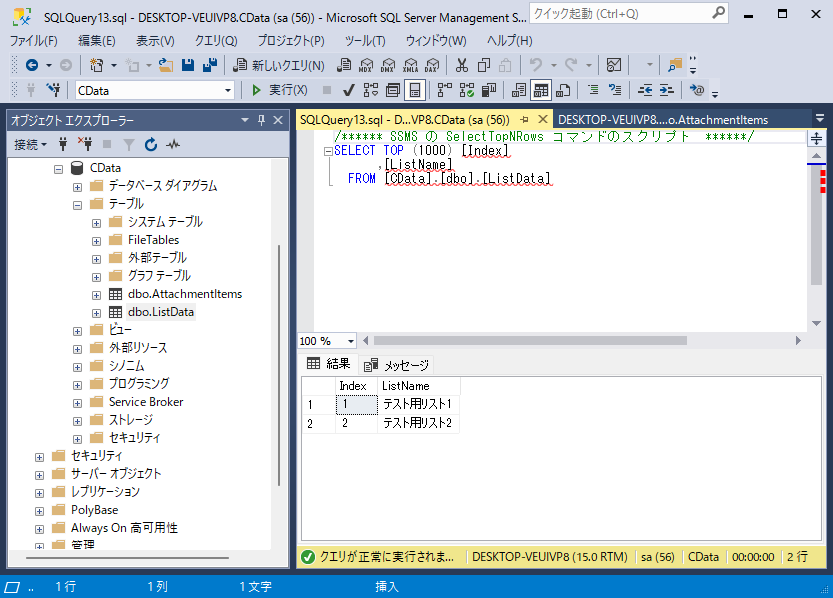The height and width of the screenshot is (598, 833).
Task: Switch output to Results to Text
Action: click(518, 90)
